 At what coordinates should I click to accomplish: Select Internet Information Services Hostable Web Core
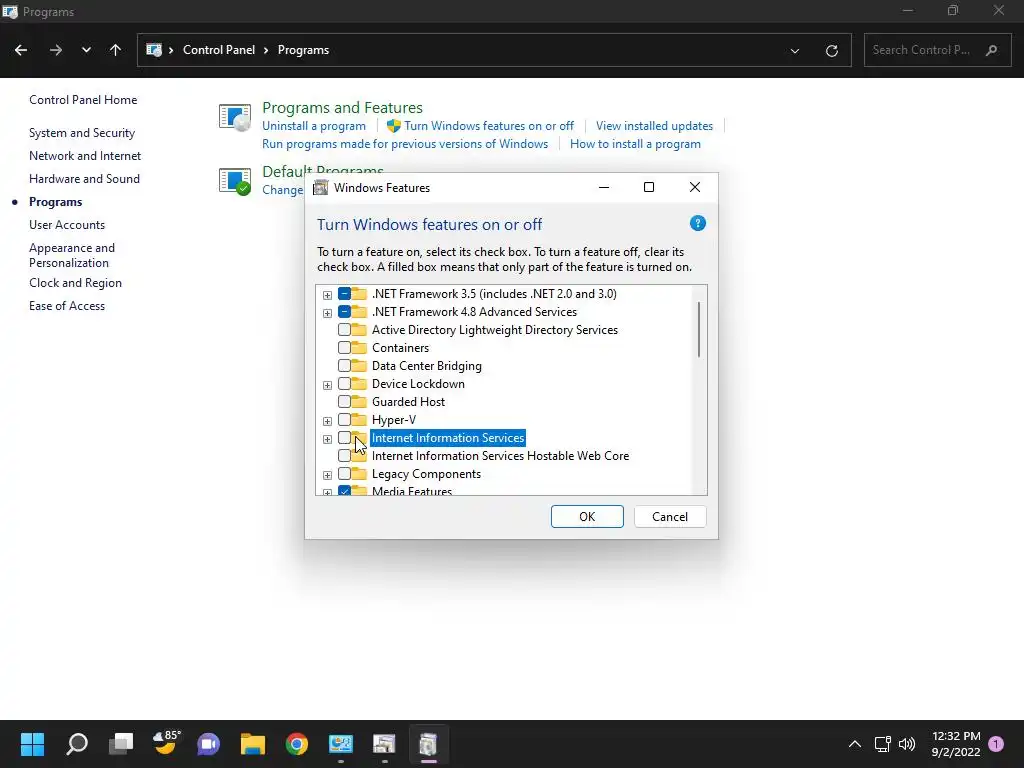point(500,456)
